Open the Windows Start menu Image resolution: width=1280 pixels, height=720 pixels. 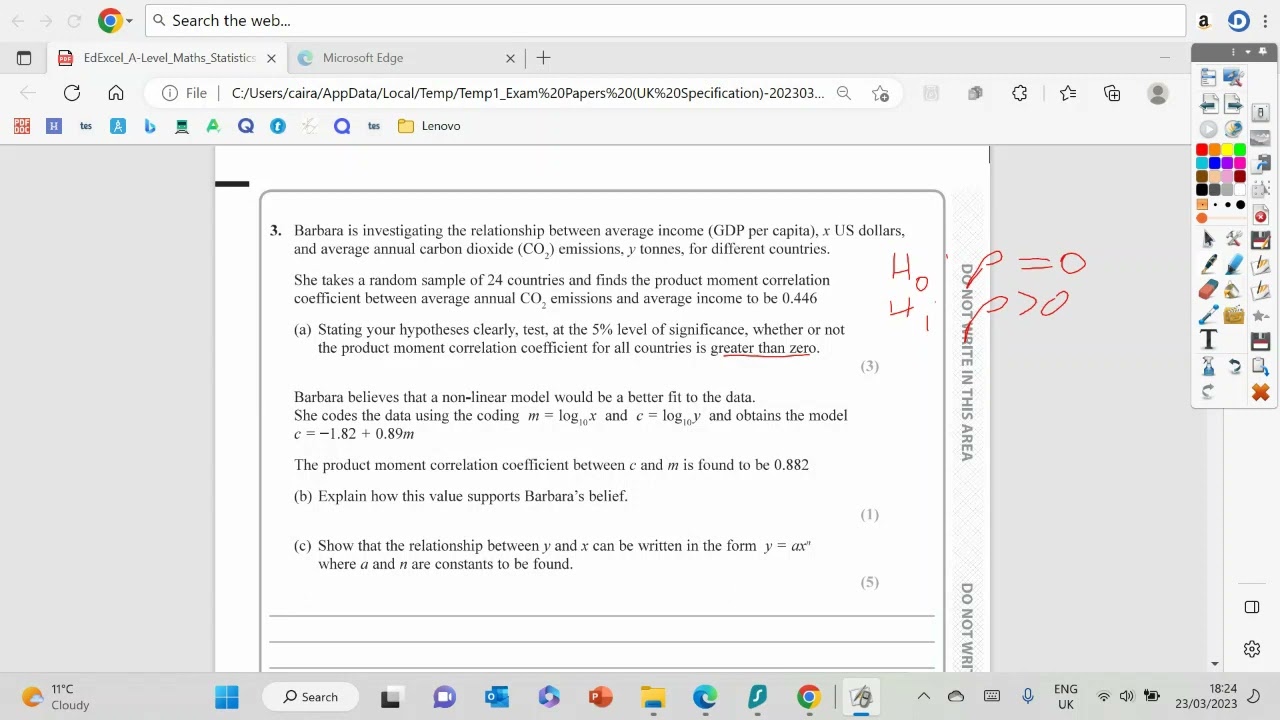tap(227, 697)
